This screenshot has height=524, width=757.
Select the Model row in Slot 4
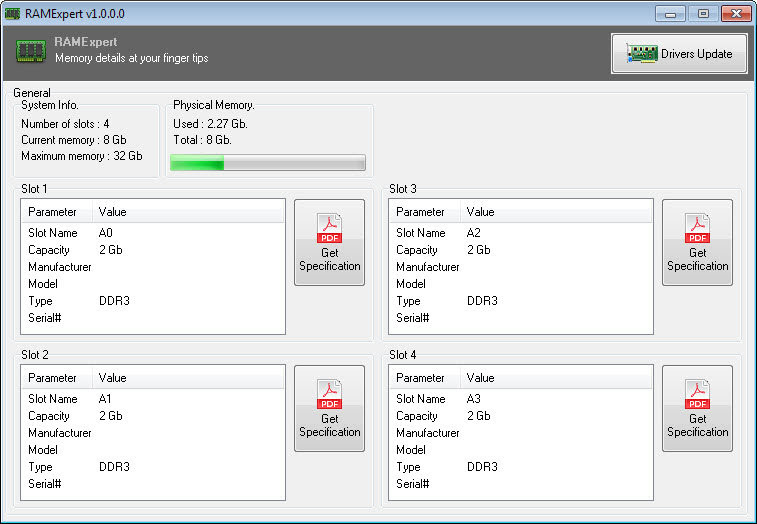(x=520, y=450)
